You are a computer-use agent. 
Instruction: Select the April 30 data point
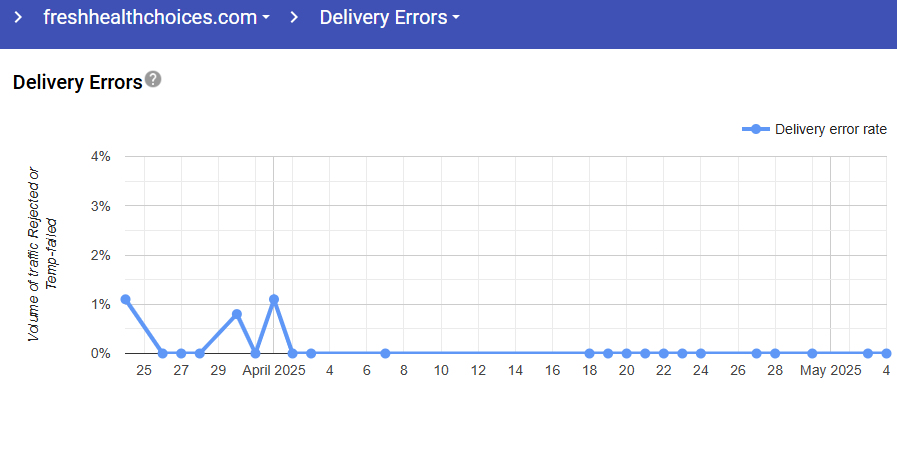812,353
